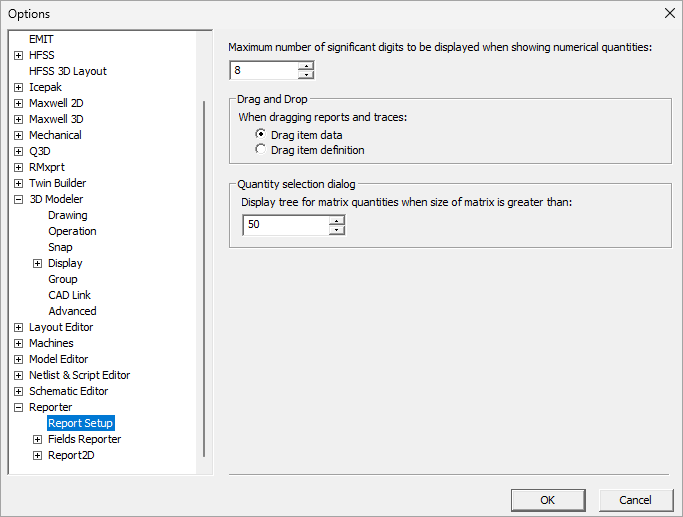This screenshot has width=683, height=517.
Task: Expand the Model Editor tree node
Action: pyautogui.click(x=18, y=359)
